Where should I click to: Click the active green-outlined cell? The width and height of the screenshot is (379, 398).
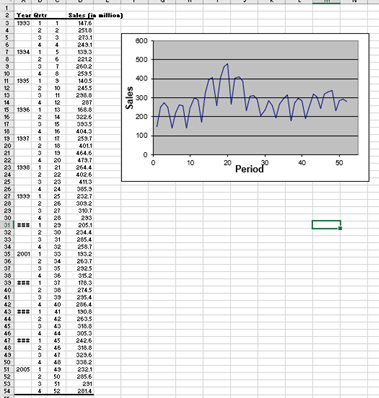point(326,225)
